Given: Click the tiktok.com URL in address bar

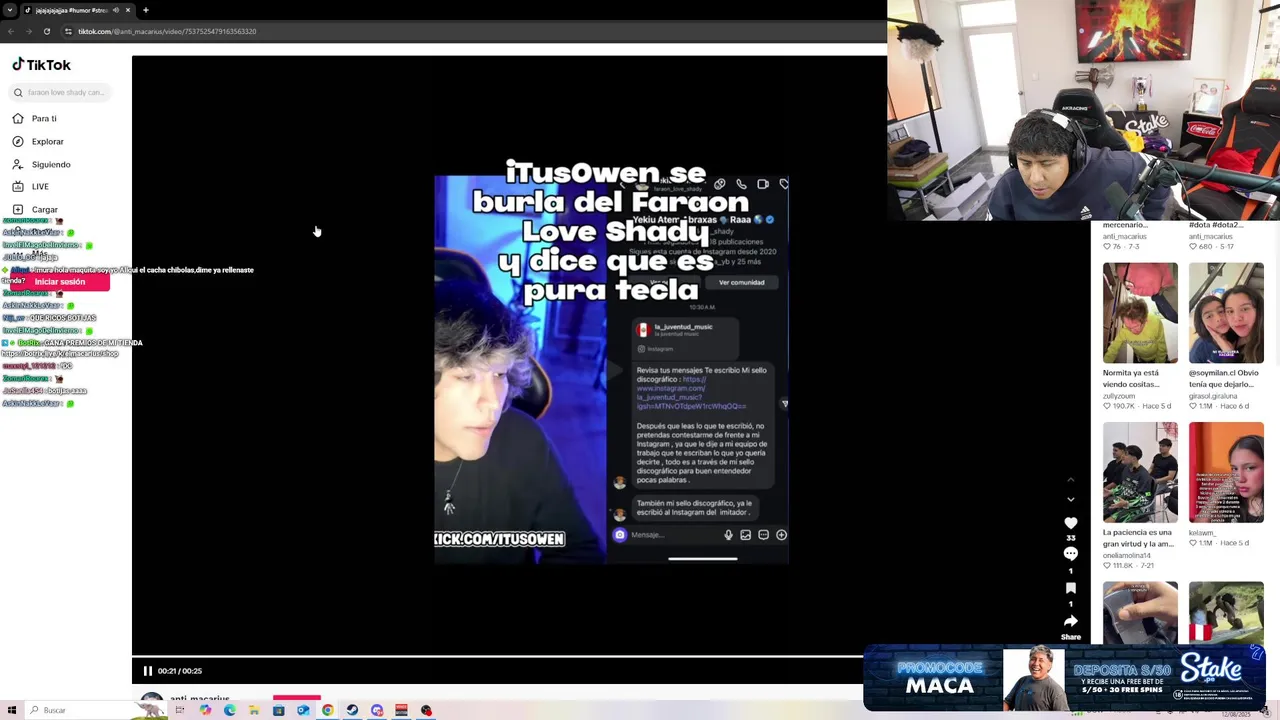Looking at the screenshot, I should tap(167, 31).
